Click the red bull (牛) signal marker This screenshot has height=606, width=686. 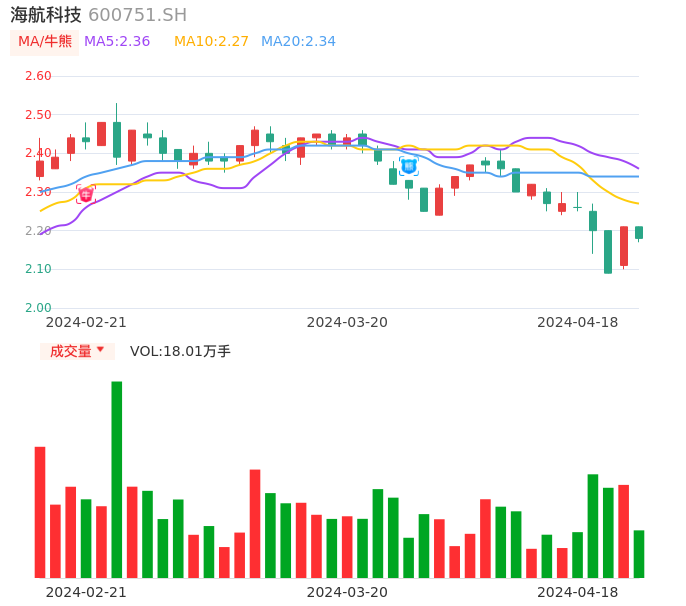click(x=86, y=194)
